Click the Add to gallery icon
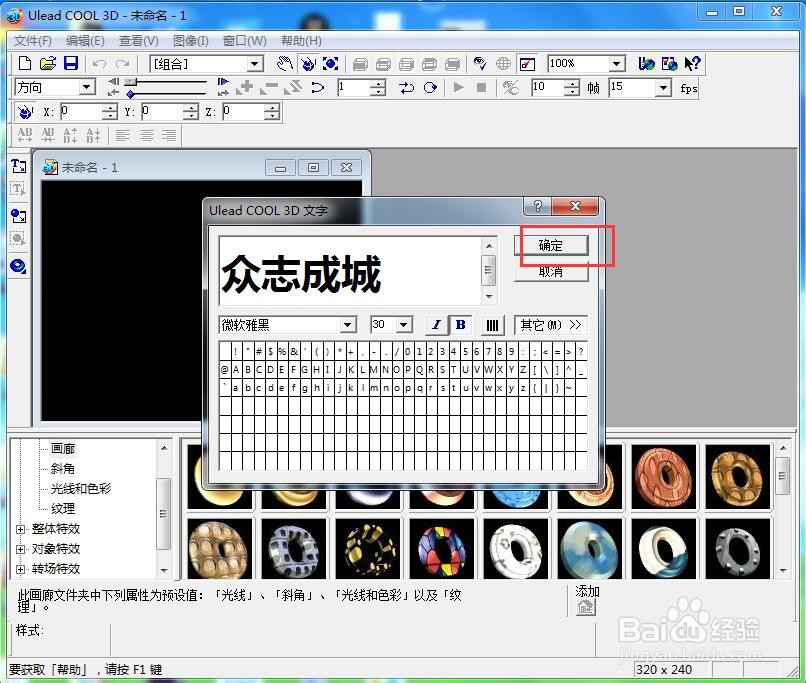 (x=585, y=608)
